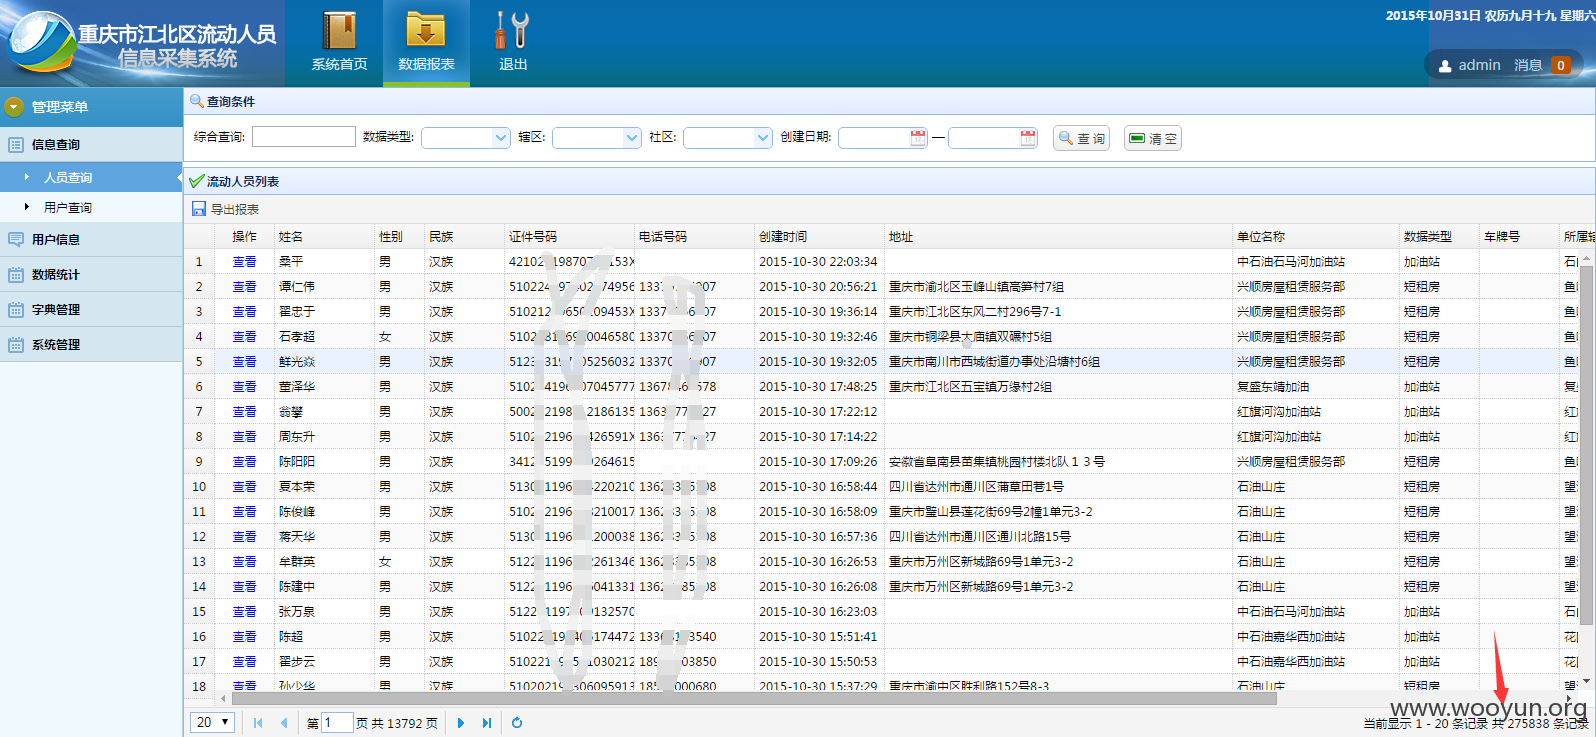Click the table's vertical scrollbar down arrow
1596x737 pixels.
1586,682
